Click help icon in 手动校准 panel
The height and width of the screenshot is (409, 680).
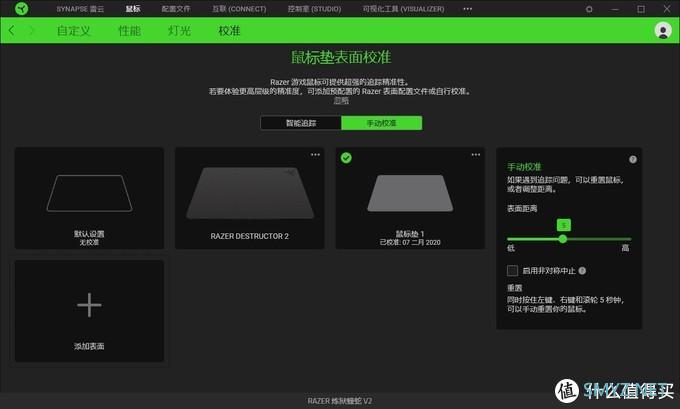click(x=633, y=159)
